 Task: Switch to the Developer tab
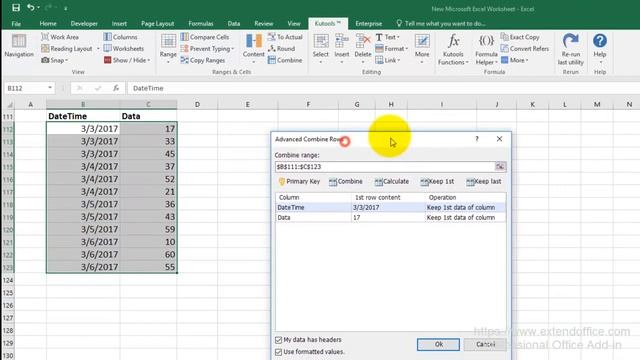[84, 24]
